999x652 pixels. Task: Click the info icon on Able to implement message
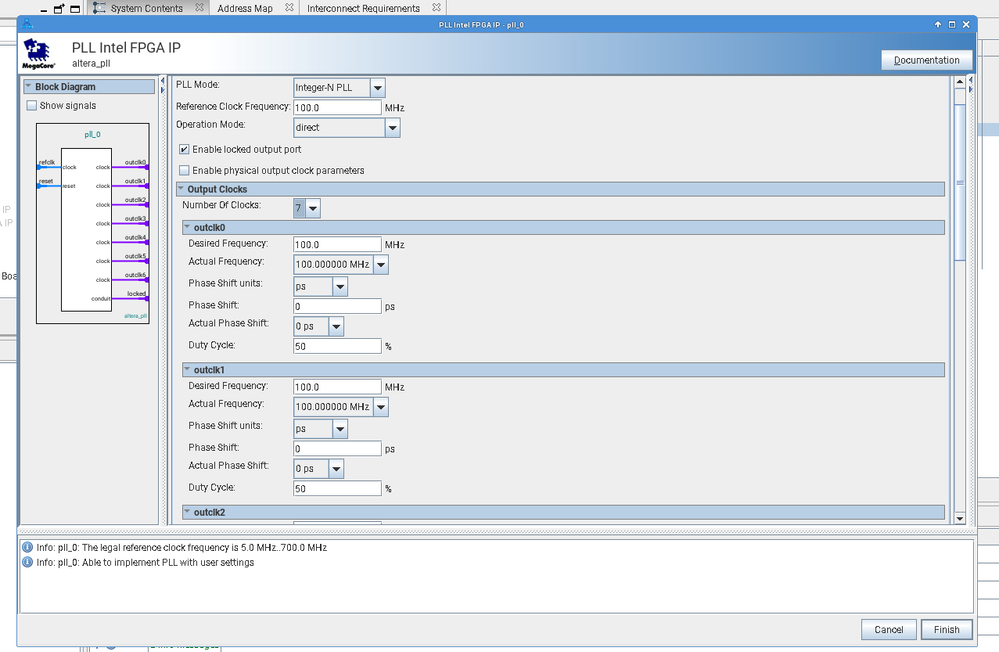(27, 562)
